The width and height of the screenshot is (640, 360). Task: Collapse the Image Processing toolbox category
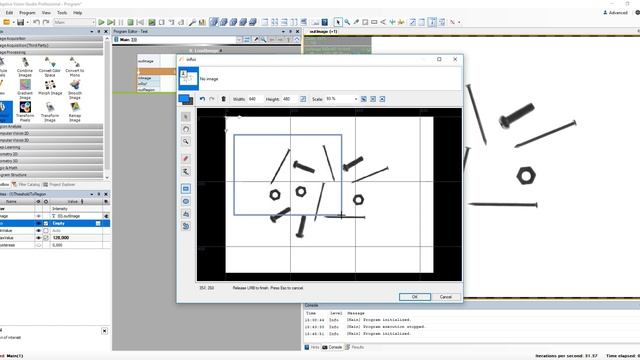(x=51, y=52)
